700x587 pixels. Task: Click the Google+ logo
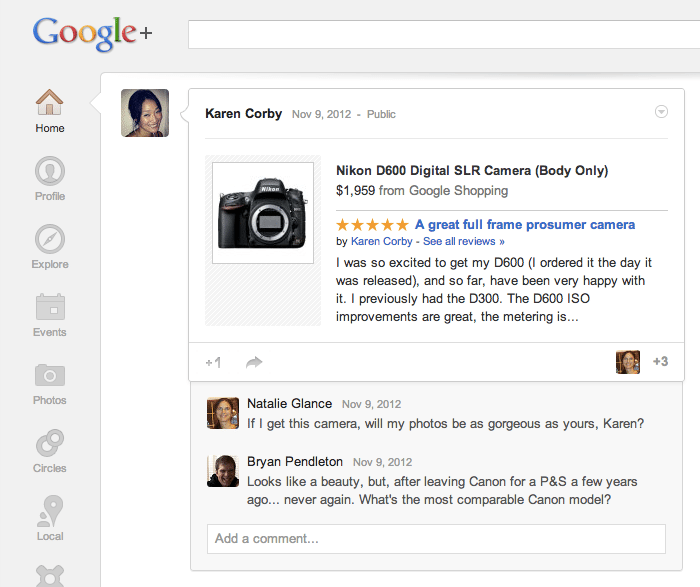coord(92,33)
